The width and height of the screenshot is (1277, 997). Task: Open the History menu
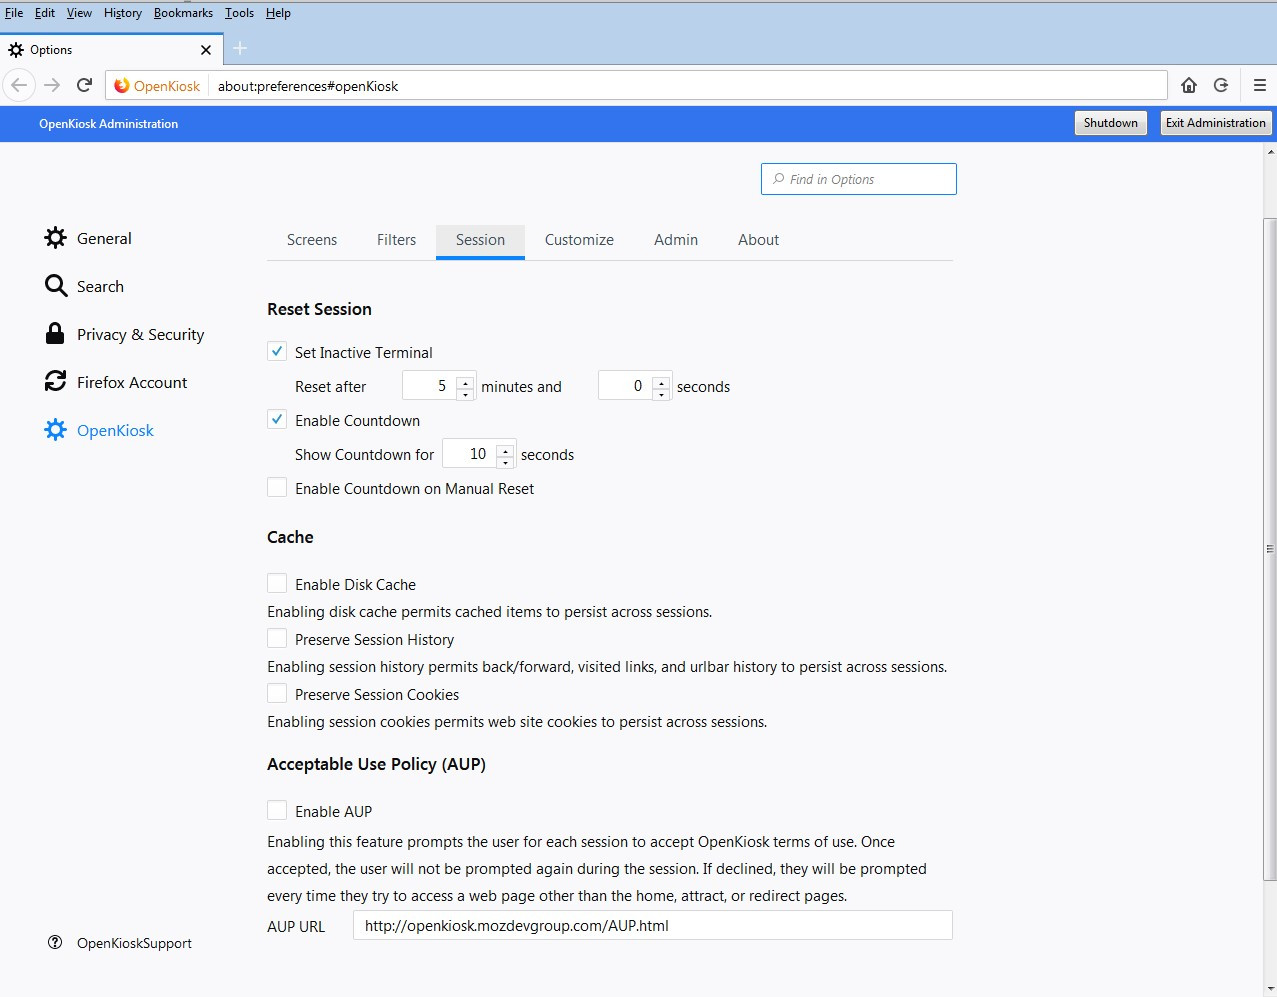tap(123, 13)
